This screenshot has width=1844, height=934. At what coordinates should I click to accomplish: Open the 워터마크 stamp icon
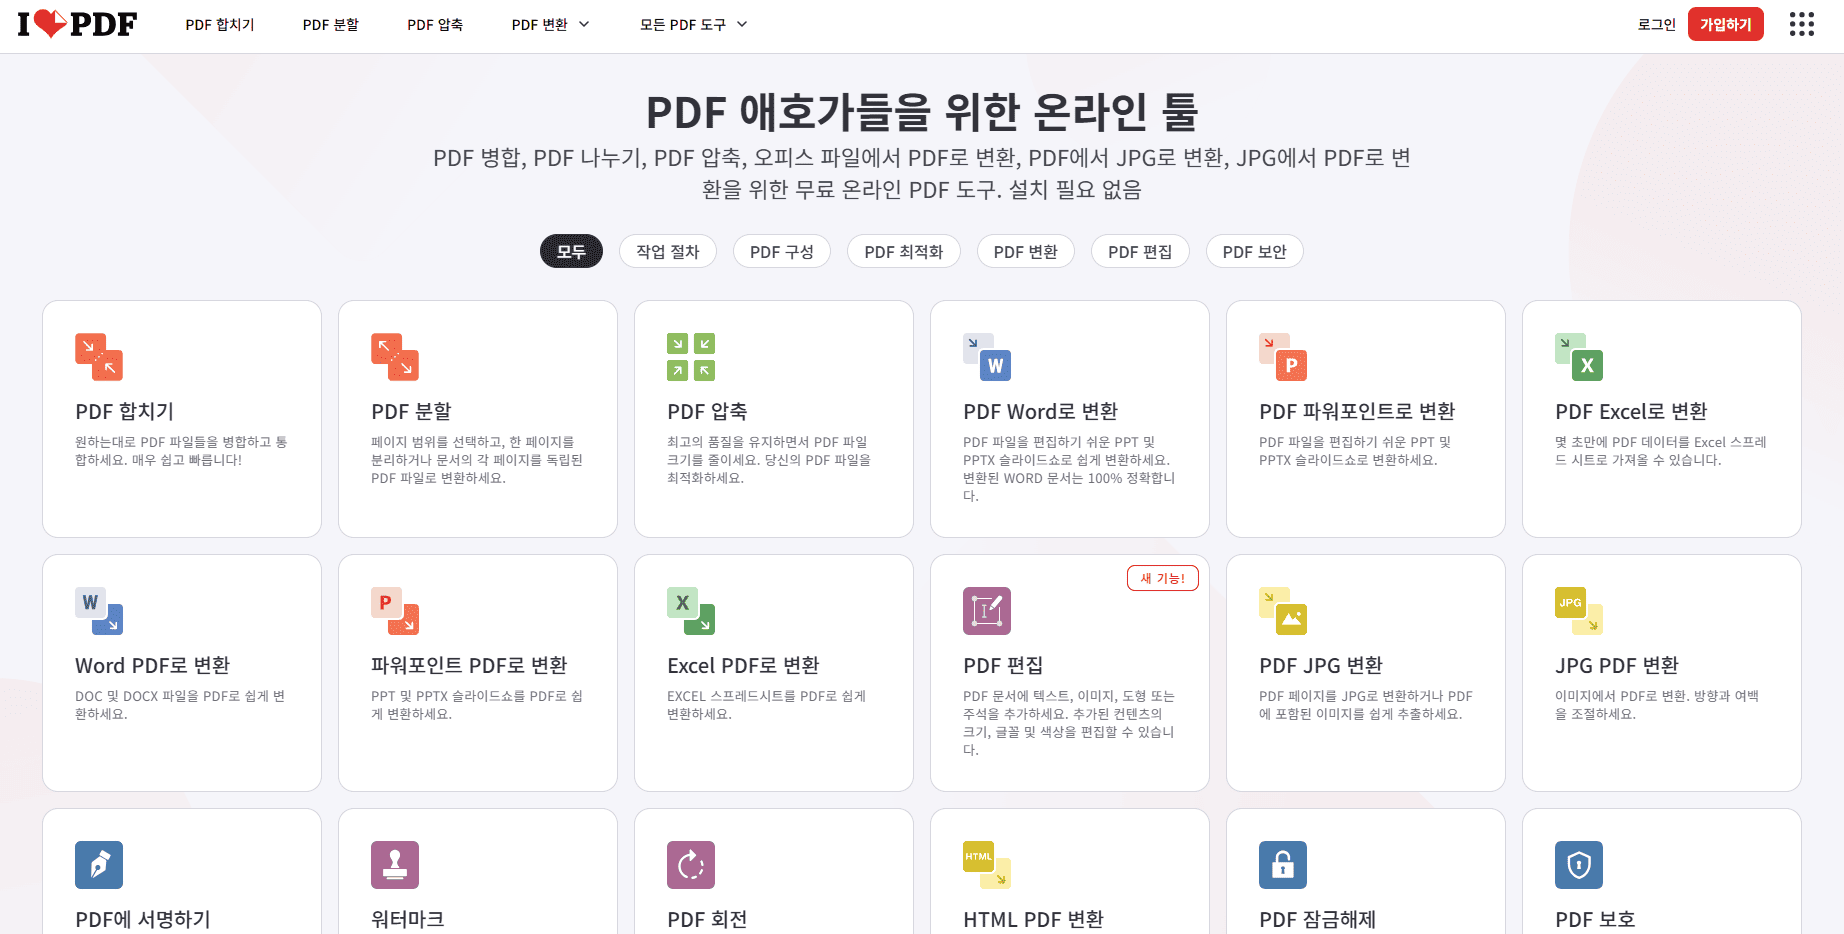coord(394,865)
